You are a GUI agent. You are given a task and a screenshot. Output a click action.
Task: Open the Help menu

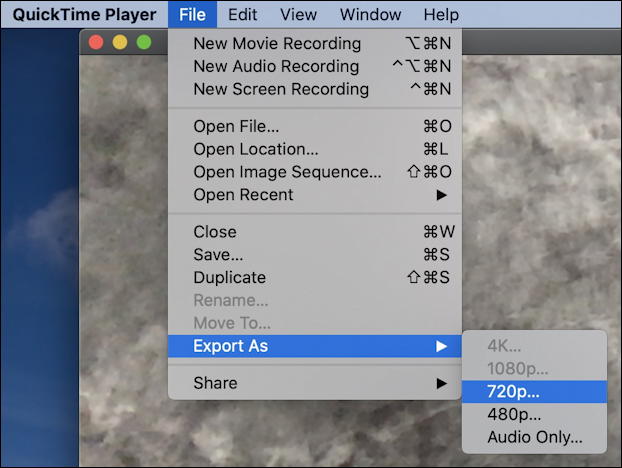(x=441, y=15)
